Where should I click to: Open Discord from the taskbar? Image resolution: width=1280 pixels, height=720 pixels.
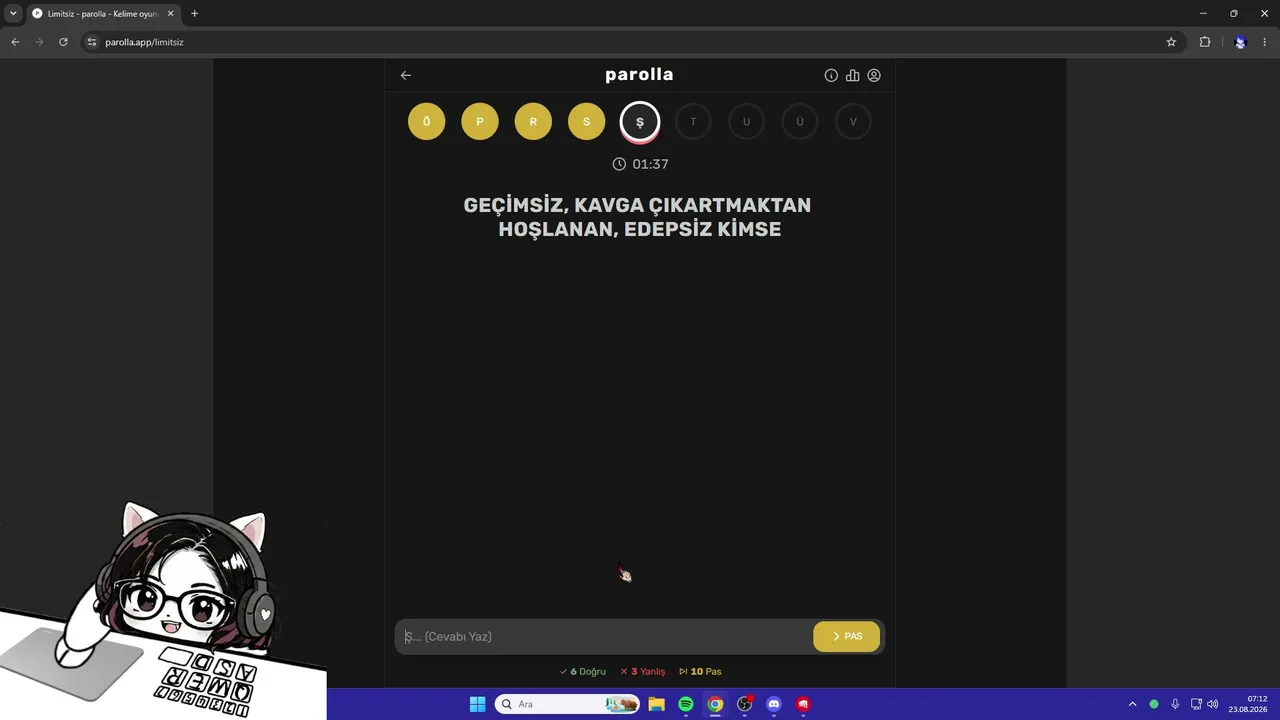(773, 704)
